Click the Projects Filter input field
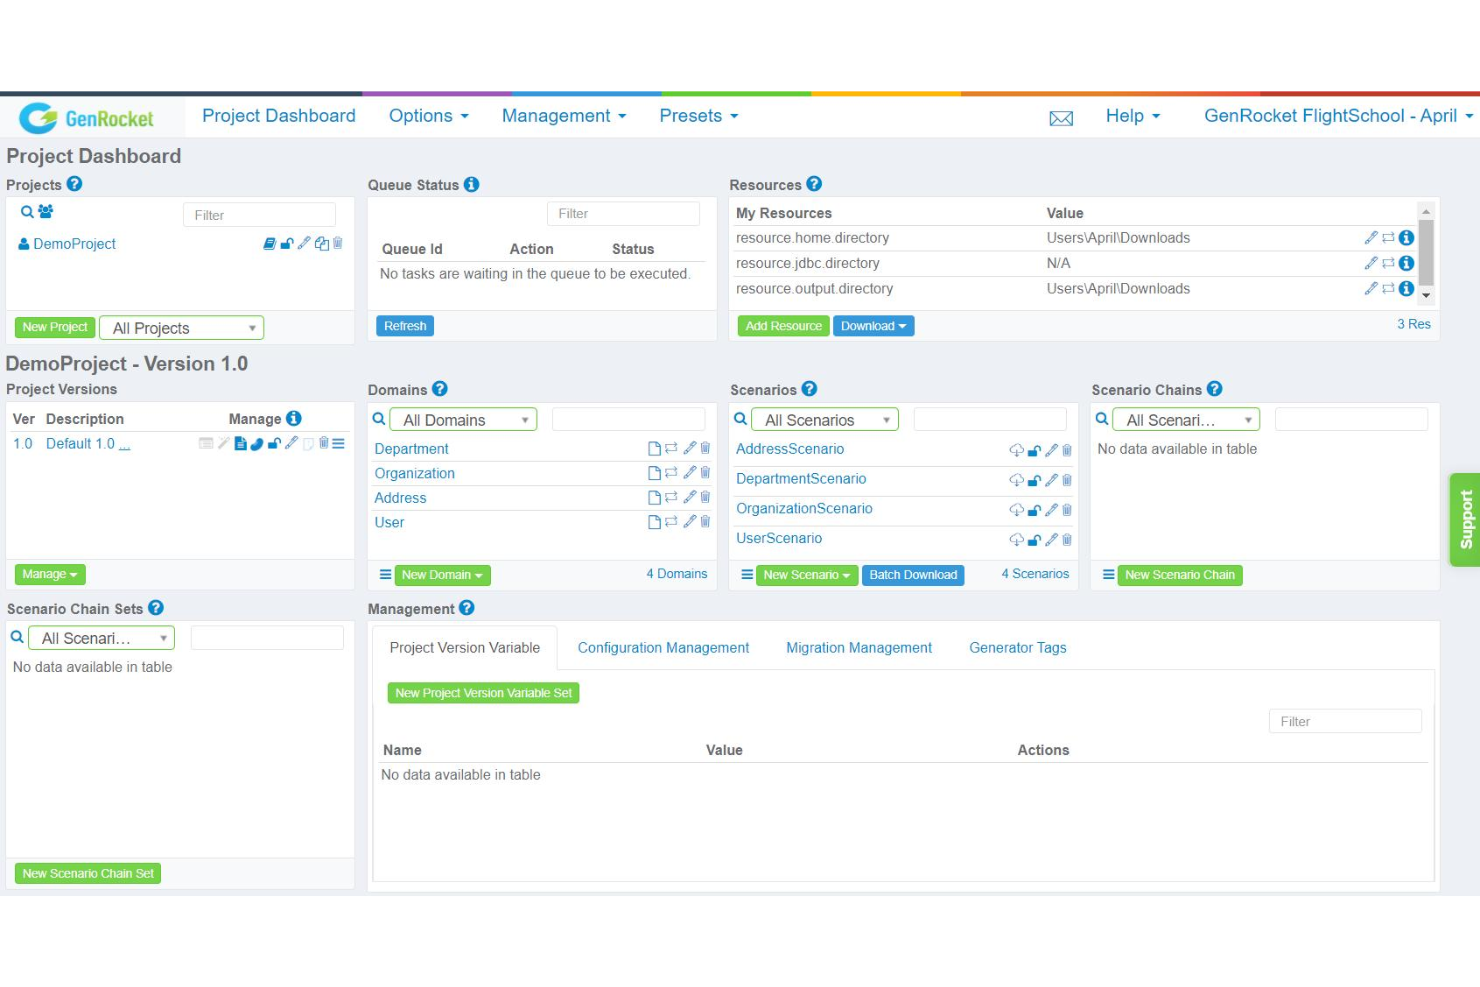This screenshot has width=1480, height=987. 259,215
